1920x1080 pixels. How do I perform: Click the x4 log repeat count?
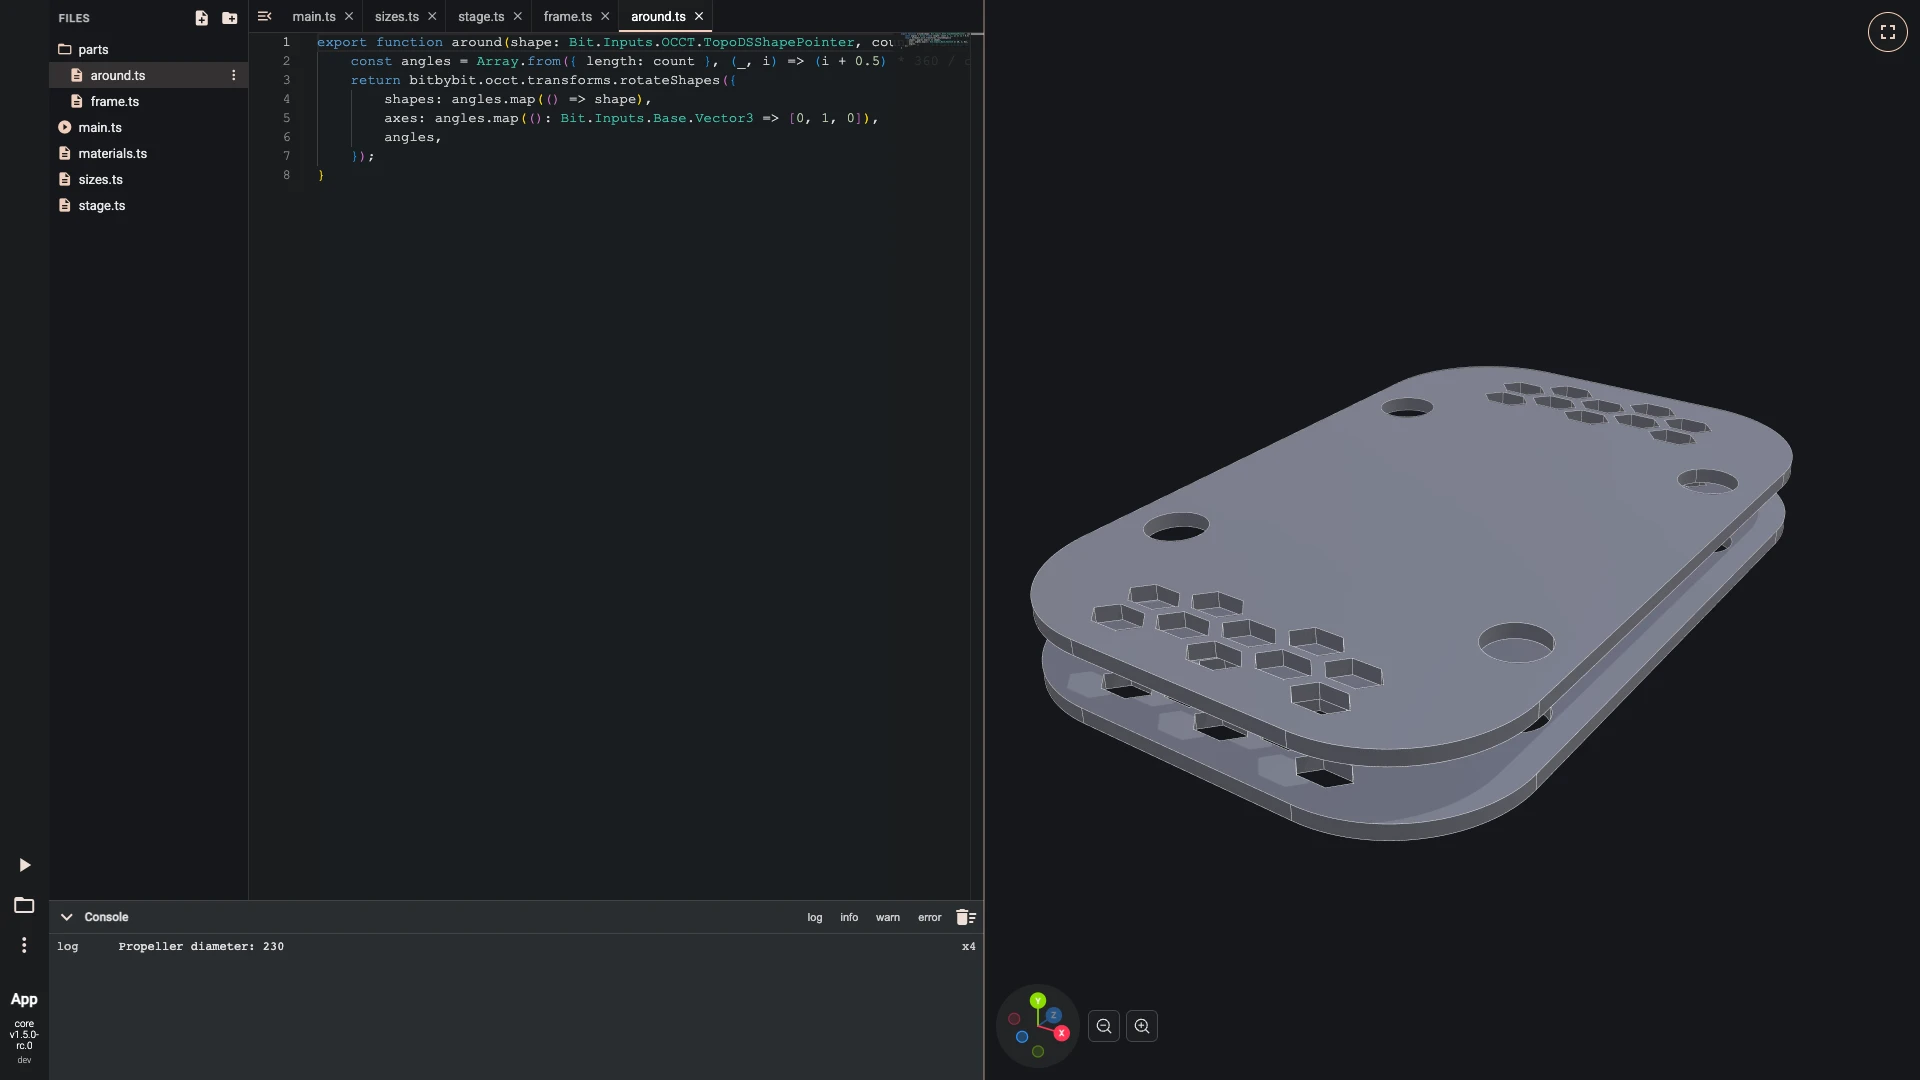click(968, 946)
